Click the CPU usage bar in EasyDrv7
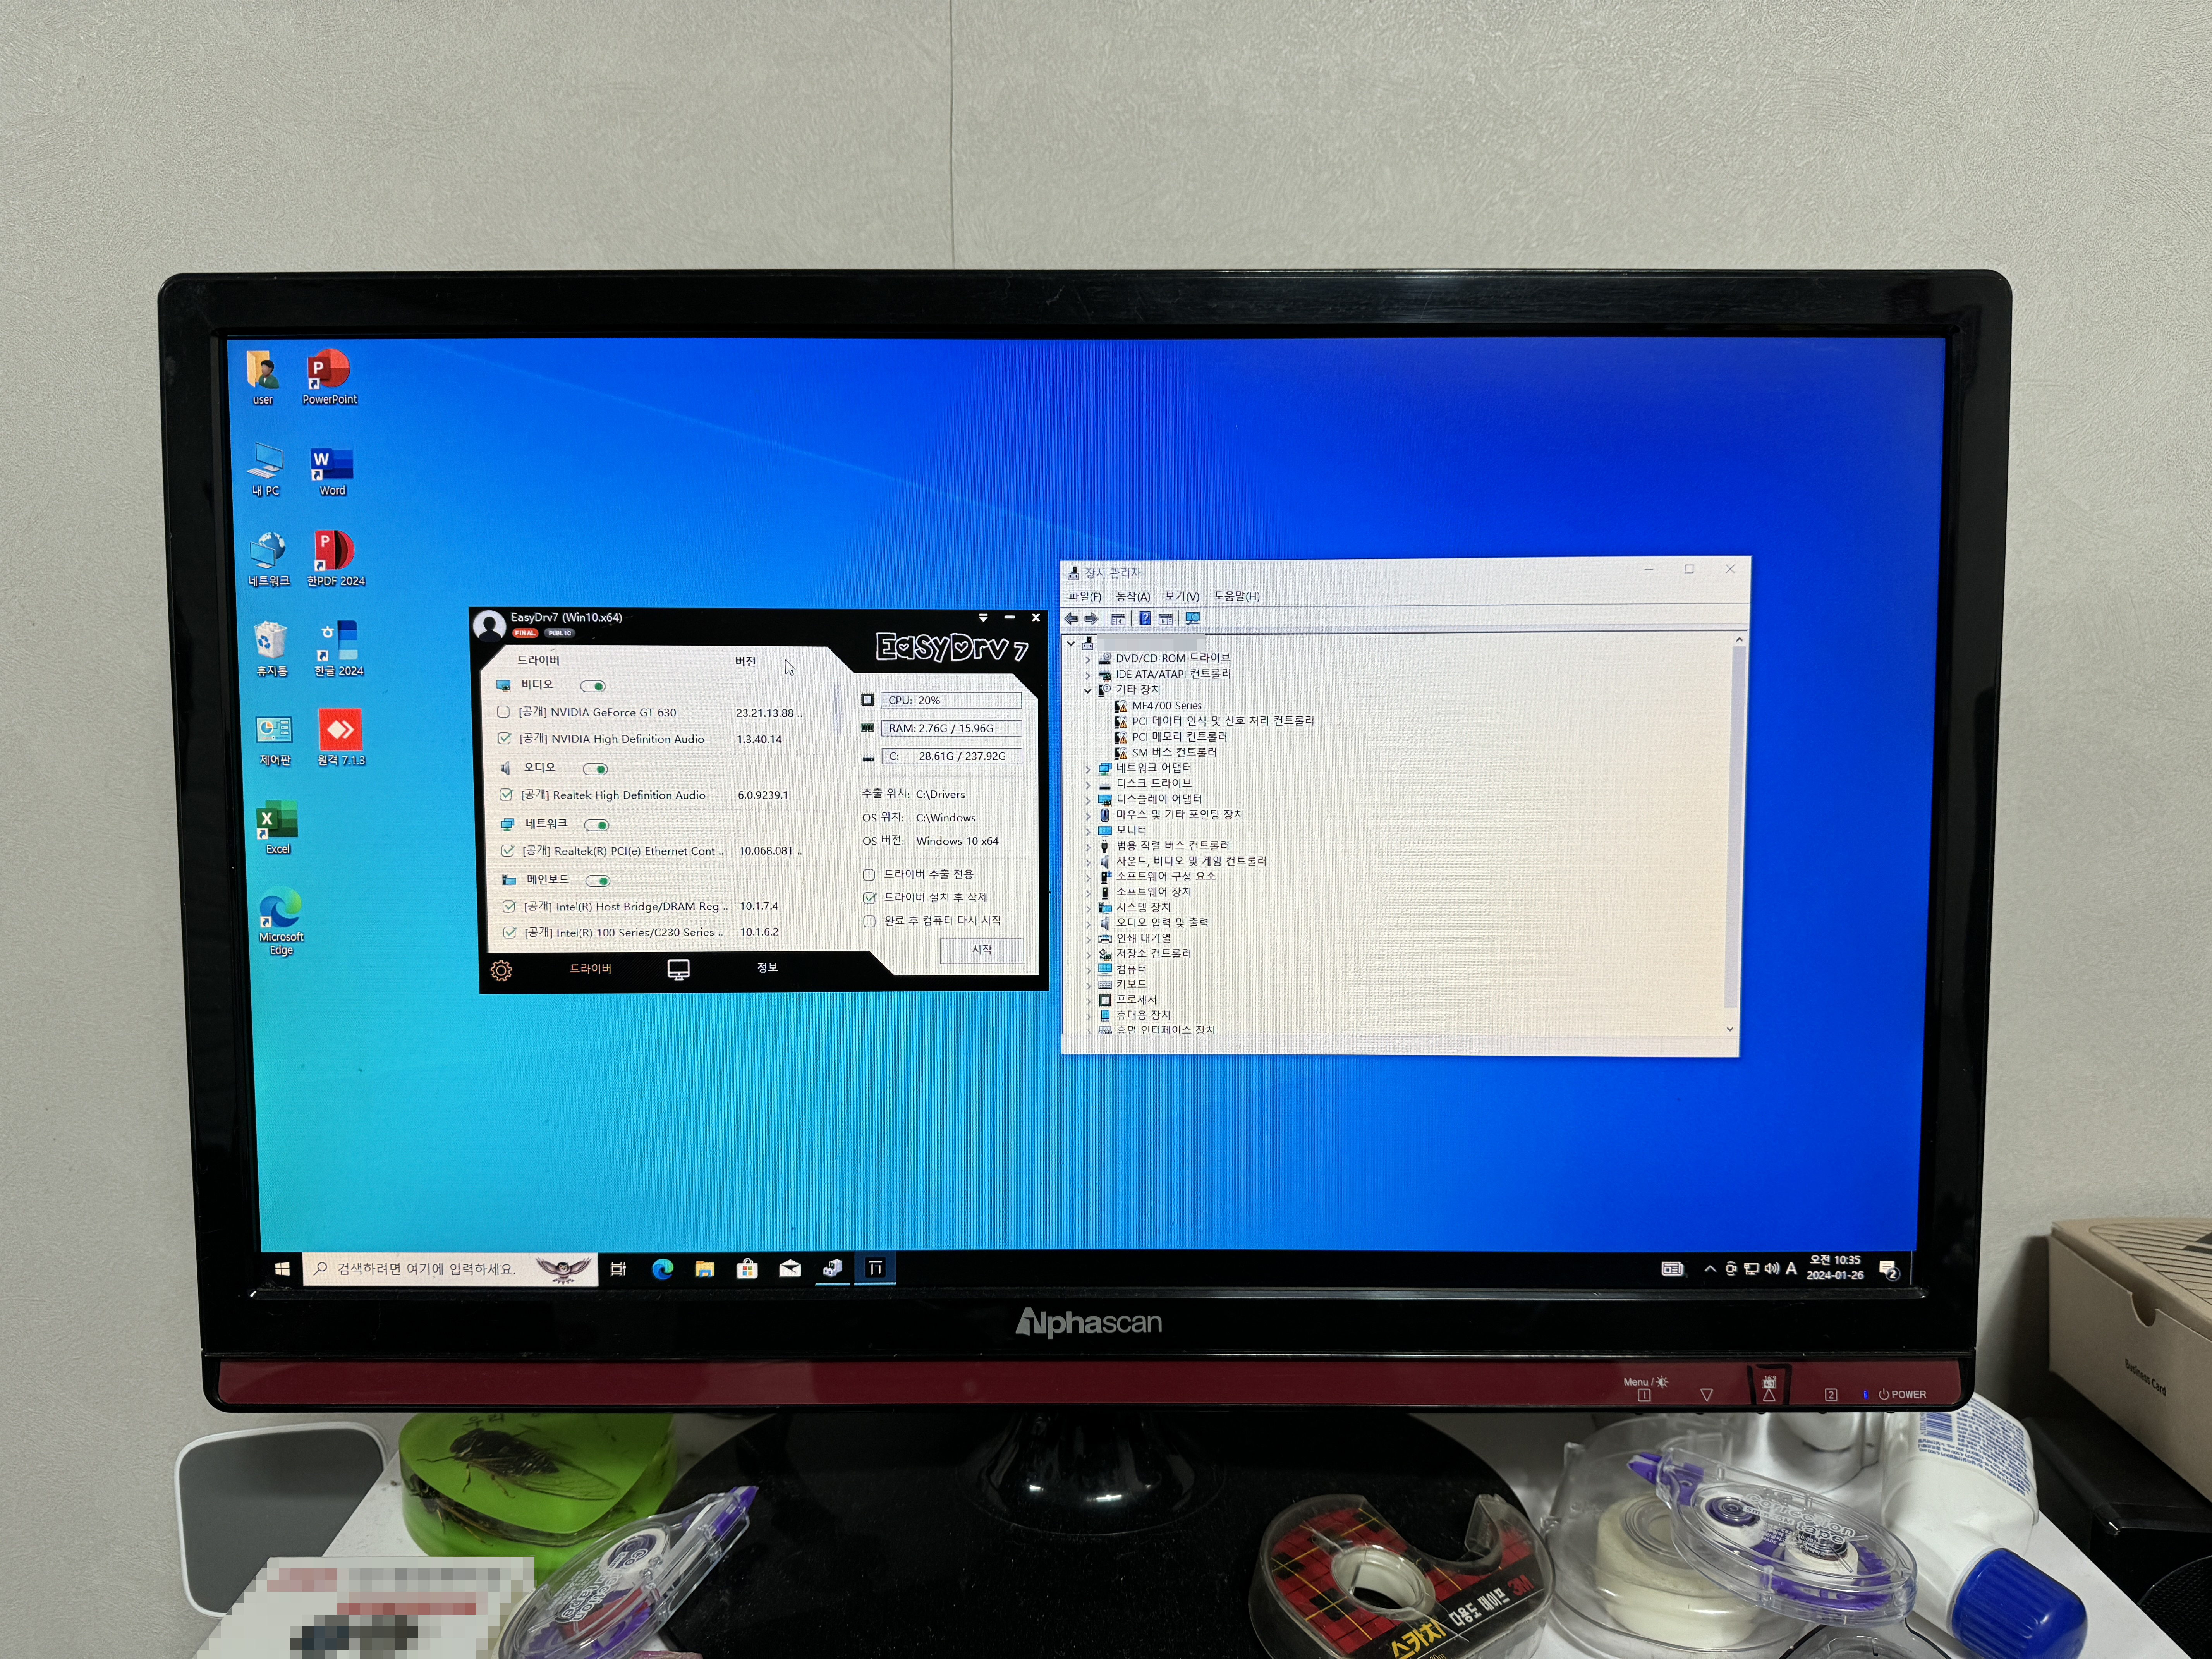The width and height of the screenshot is (2212, 1659). [951, 700]
